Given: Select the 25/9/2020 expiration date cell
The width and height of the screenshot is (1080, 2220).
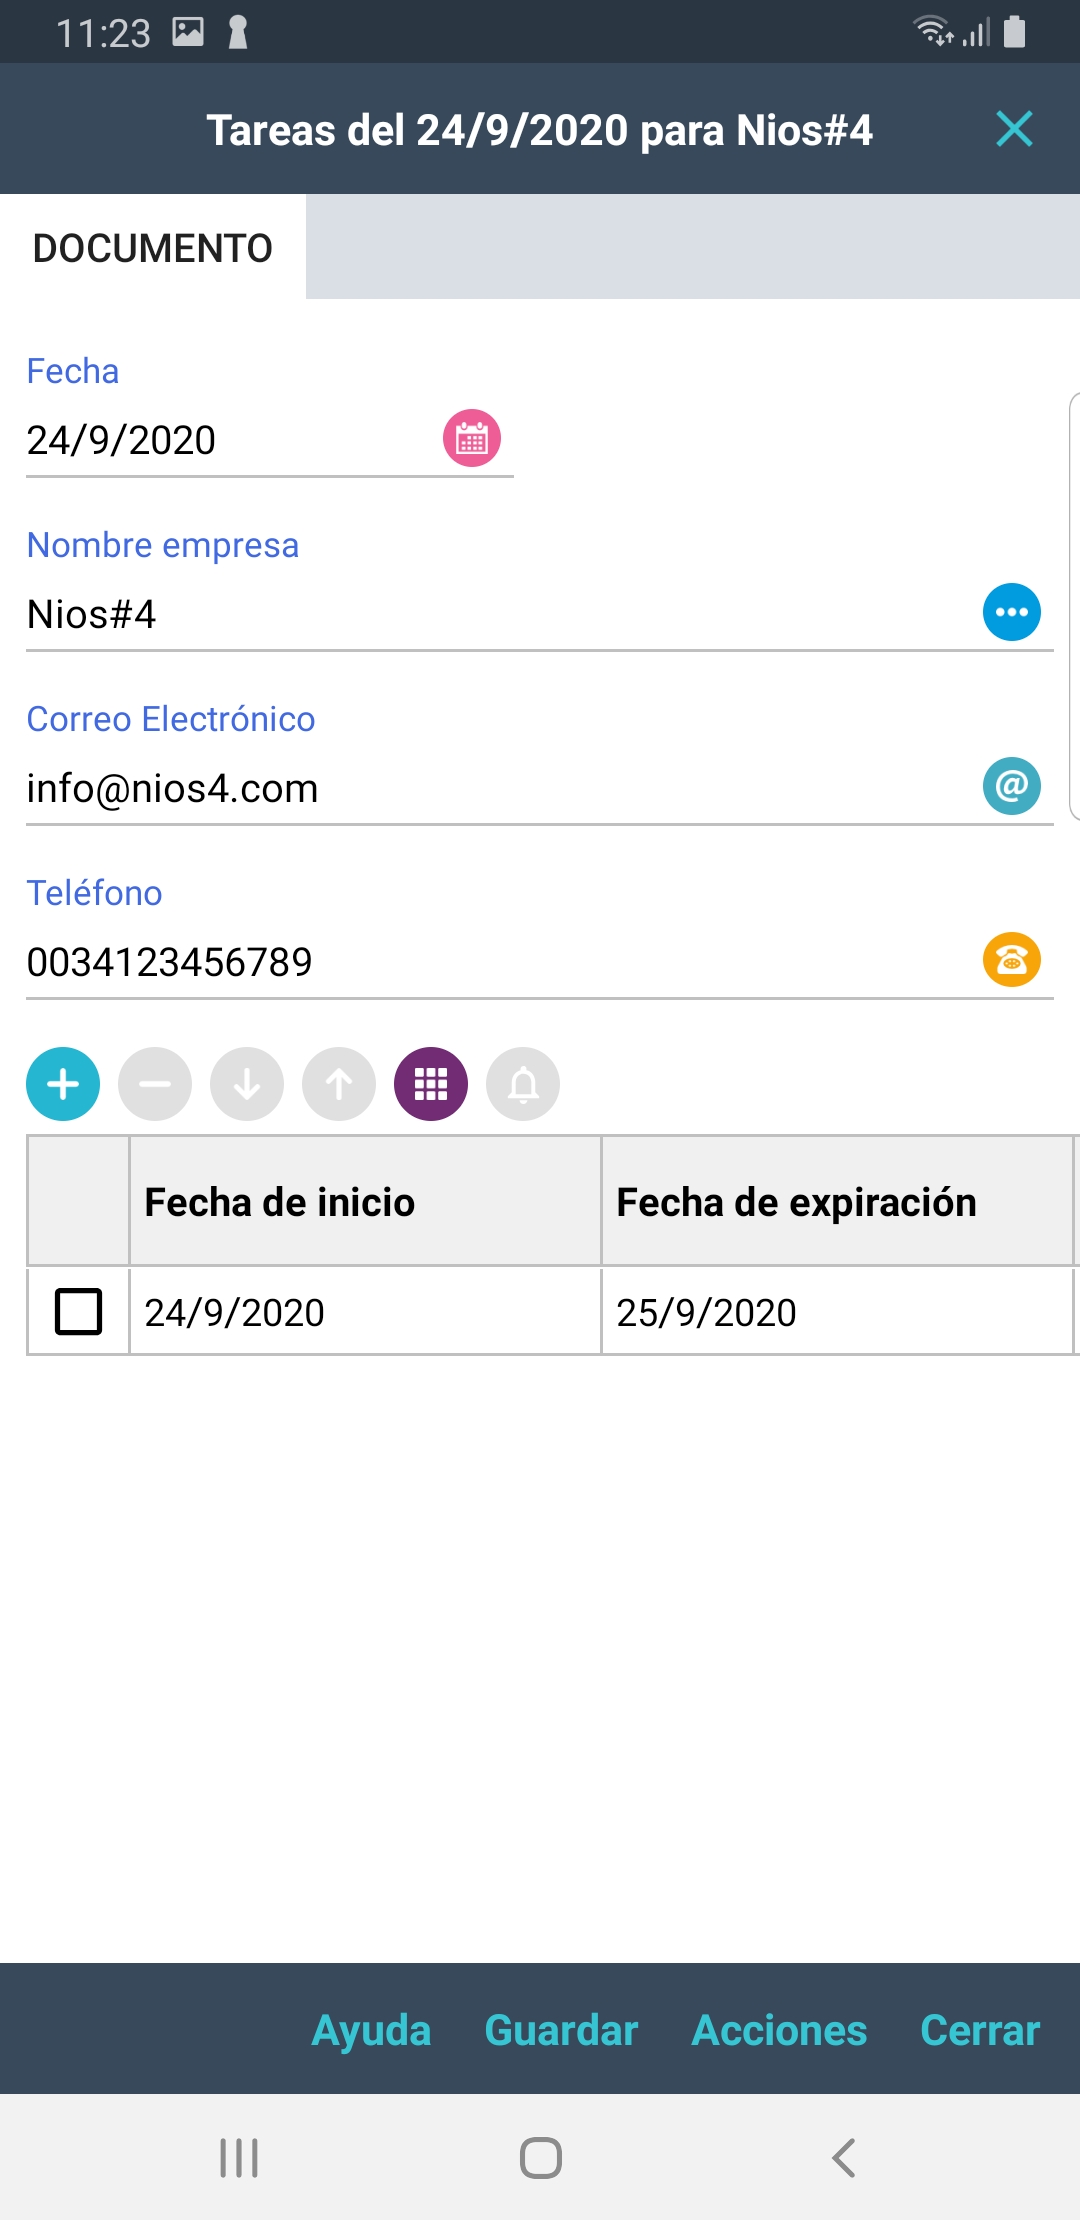Looking at the screenshot, I should click(836, 1312).
